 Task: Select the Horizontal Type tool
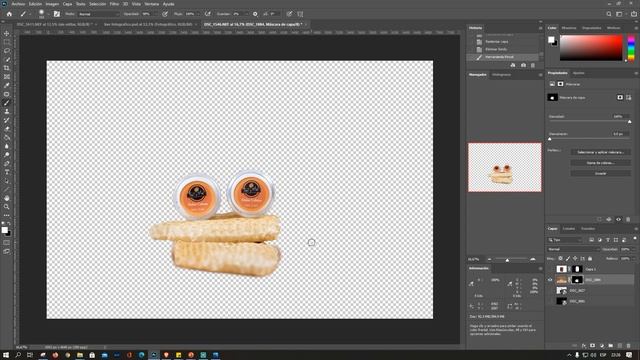[x=7, y=172]
